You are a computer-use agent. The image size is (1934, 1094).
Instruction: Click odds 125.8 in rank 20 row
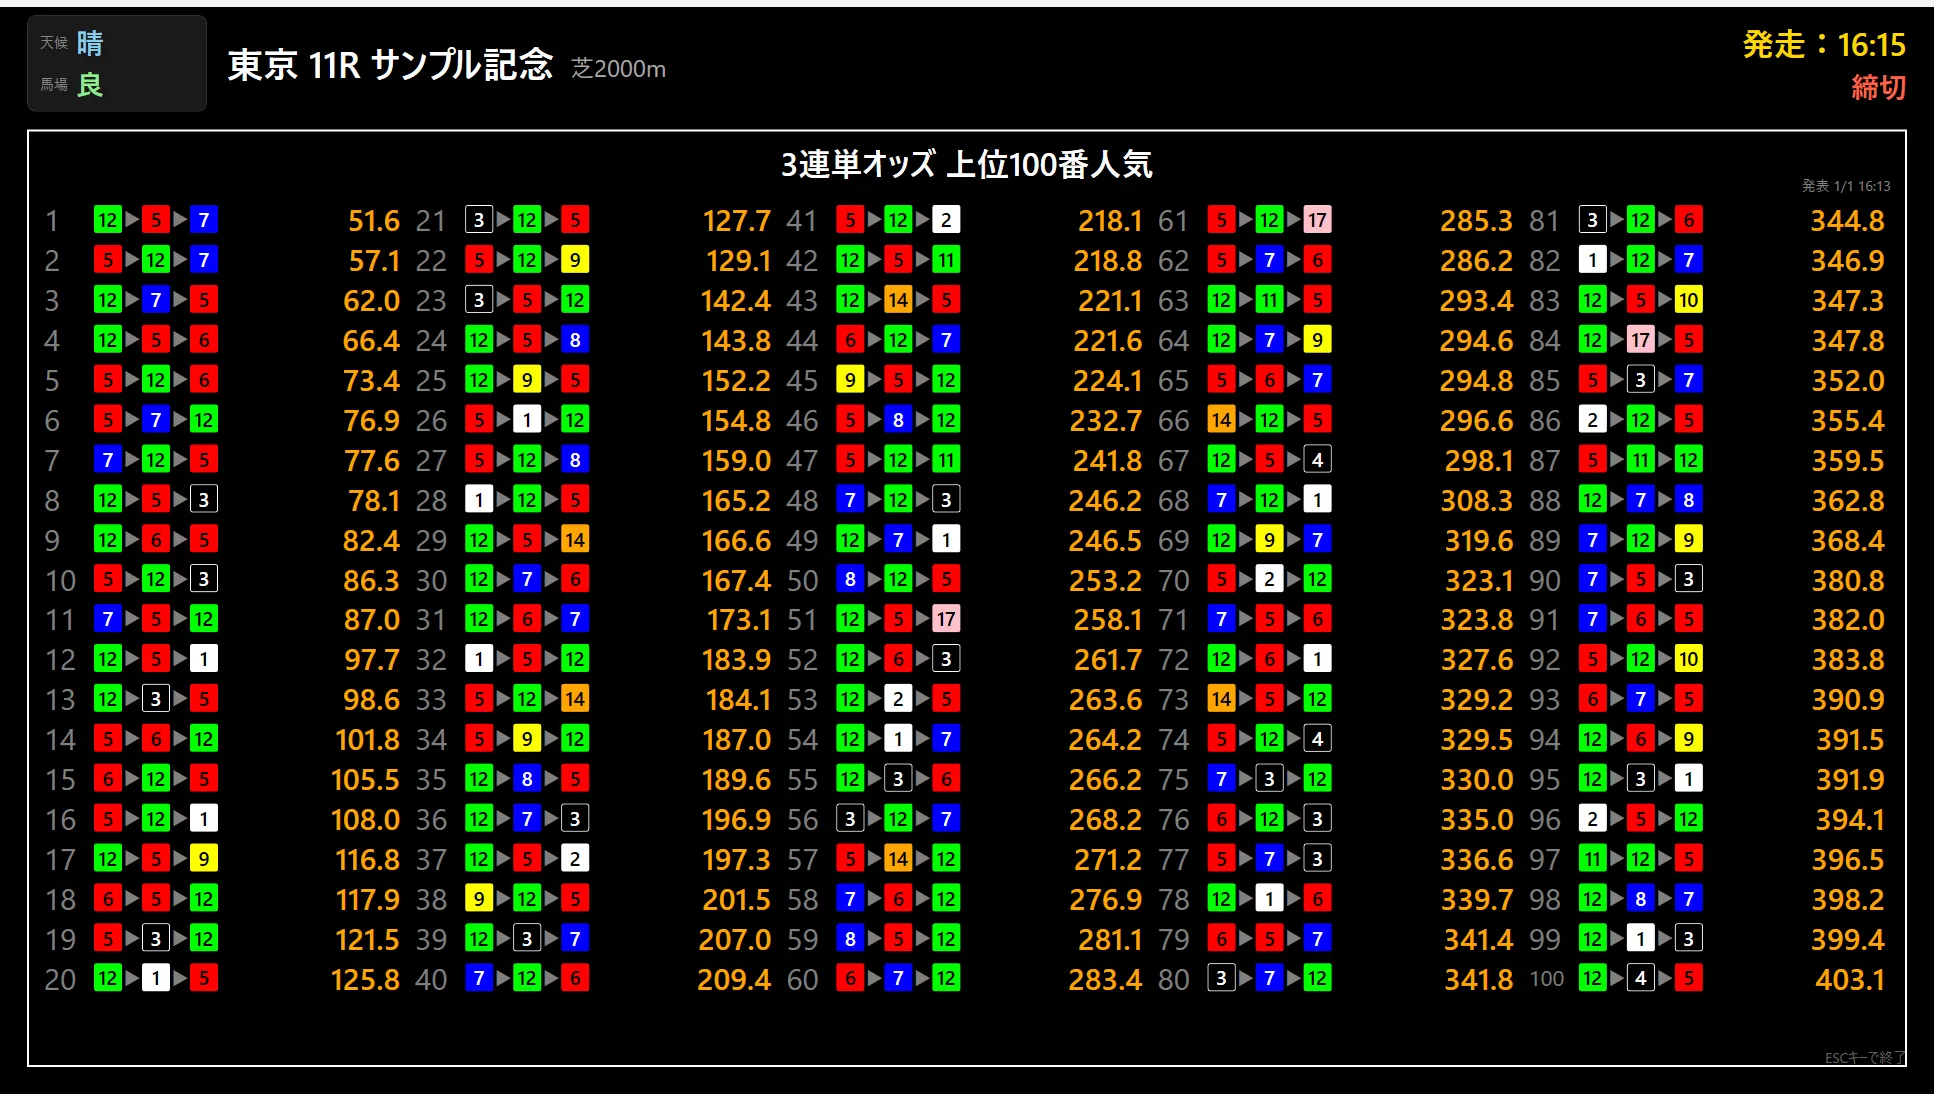click(365, 979)
